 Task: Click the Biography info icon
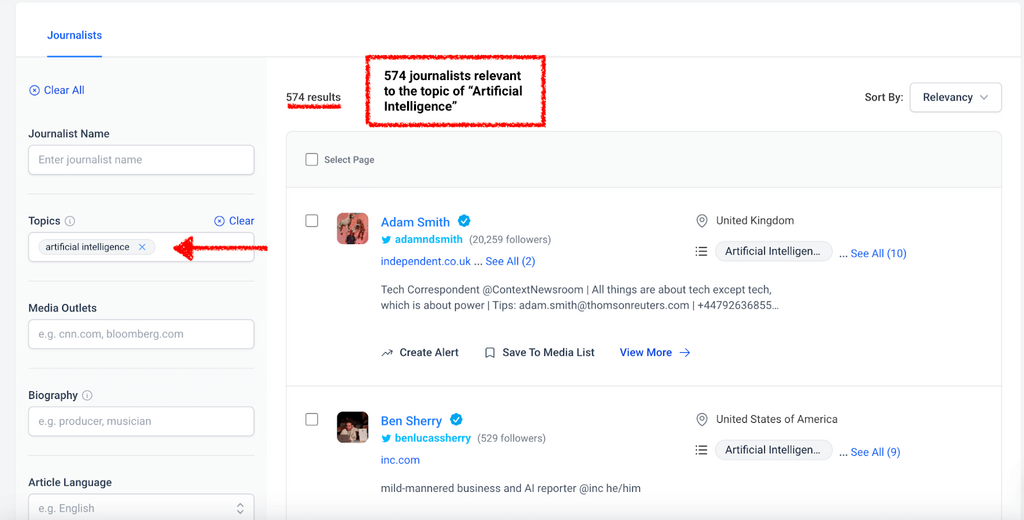point(87,395)
